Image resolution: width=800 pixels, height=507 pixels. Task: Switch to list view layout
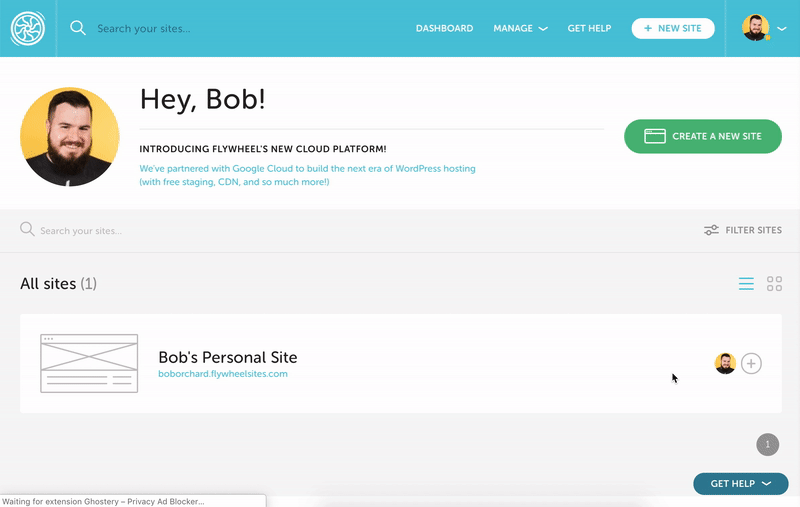pyautogui.click(x=746, y=284)
